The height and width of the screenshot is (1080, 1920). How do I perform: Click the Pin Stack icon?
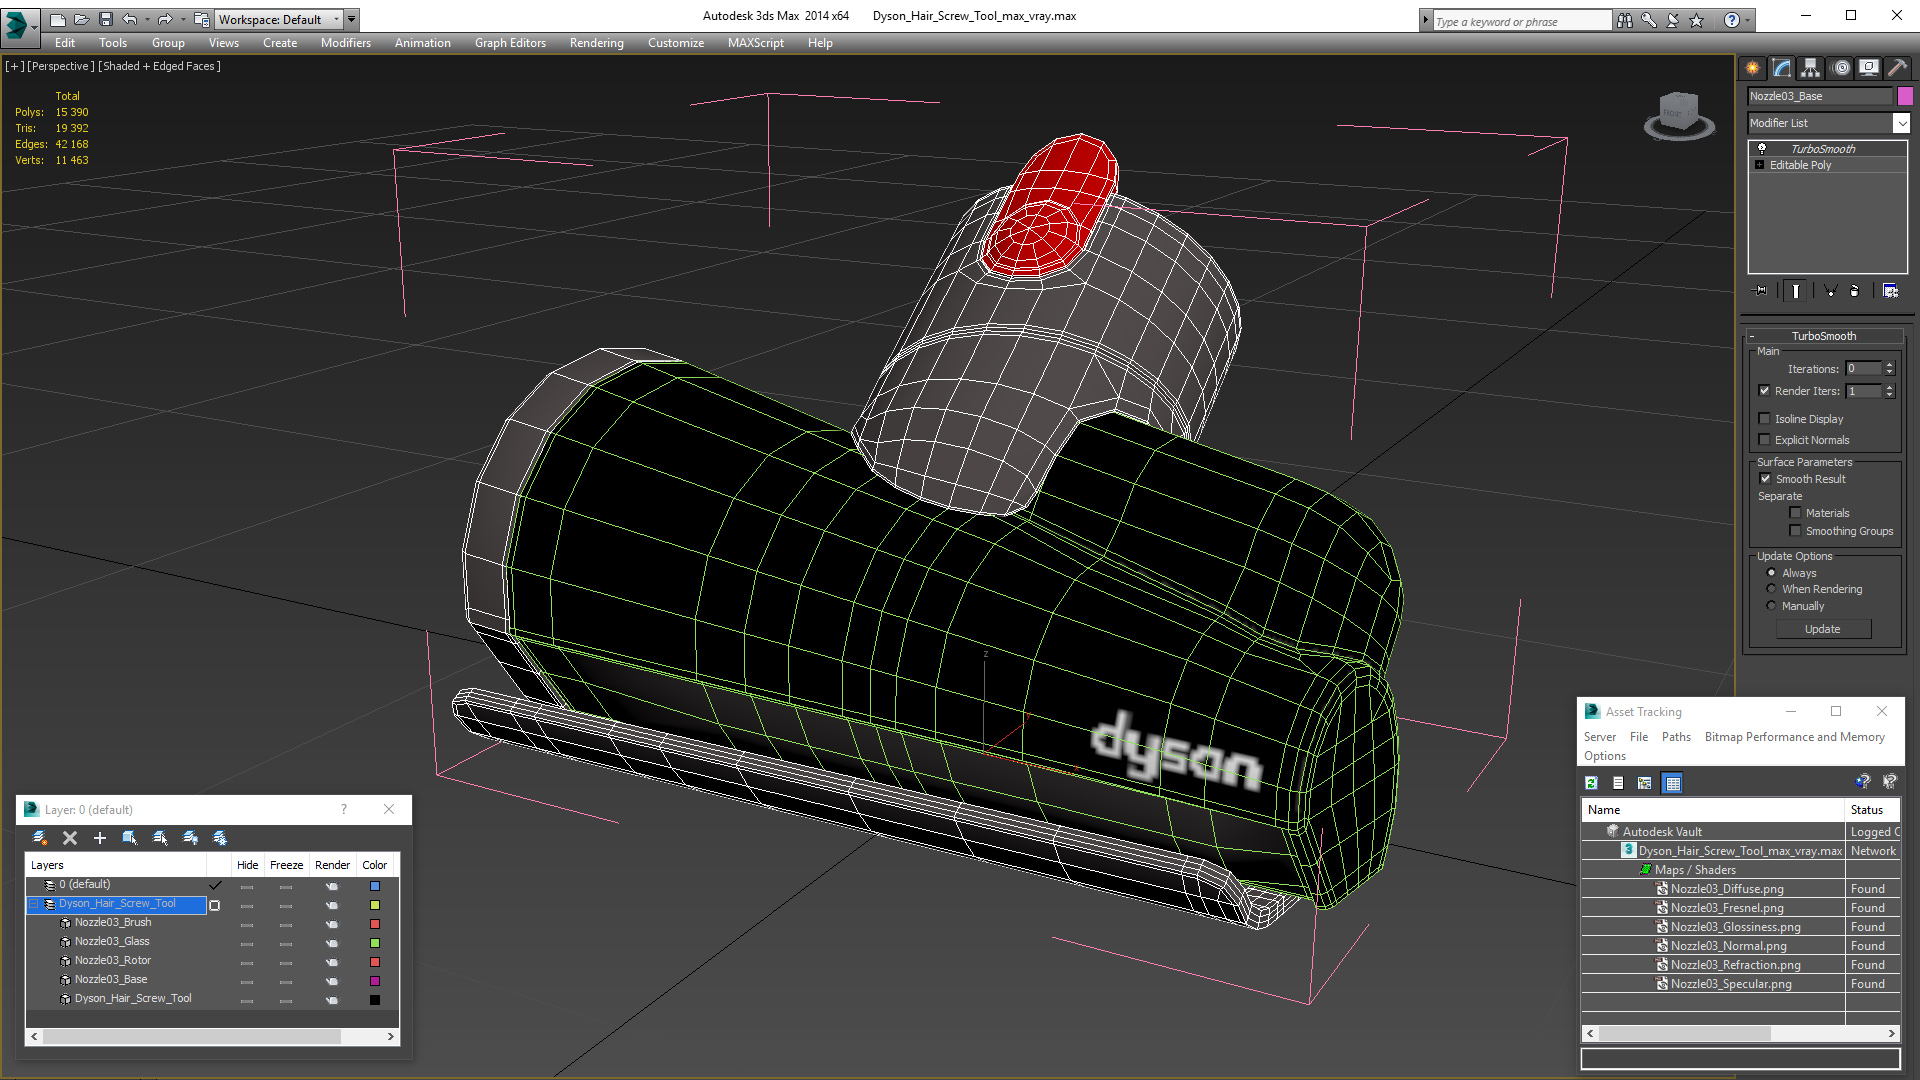1761,291
